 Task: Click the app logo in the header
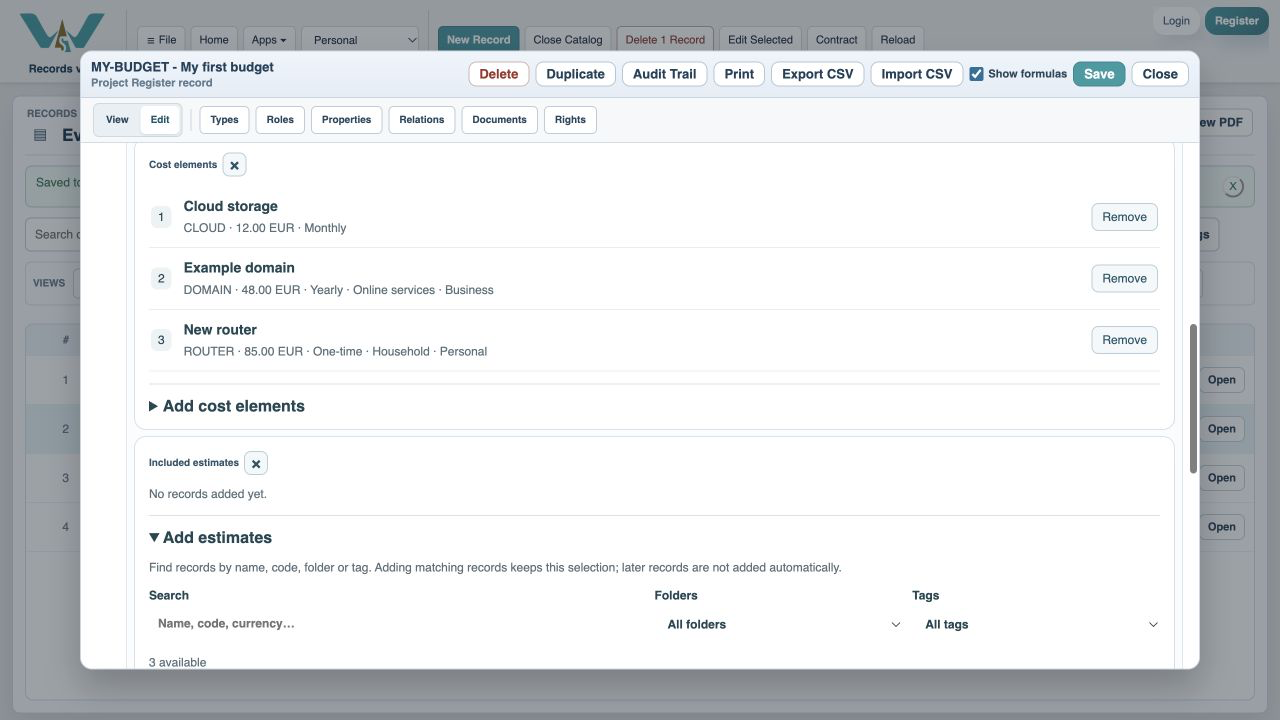(x=62, y=33)
